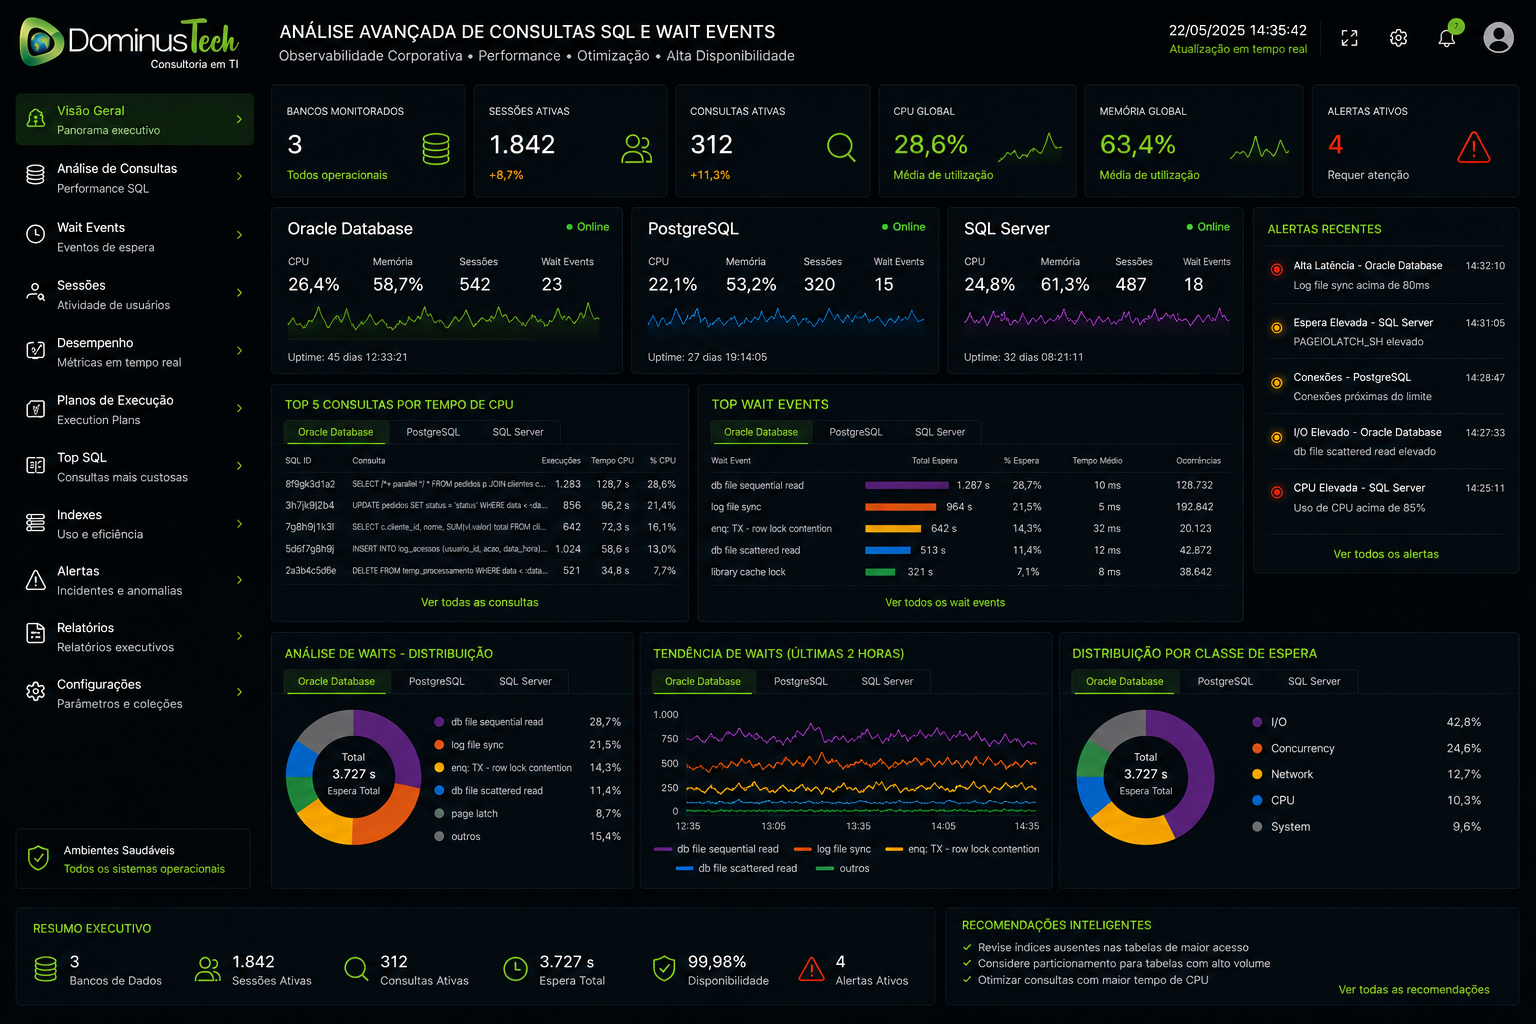Expand the Relatórios chevron
This screenshot has width=1536, height=1024.
[x=239, y=635]
